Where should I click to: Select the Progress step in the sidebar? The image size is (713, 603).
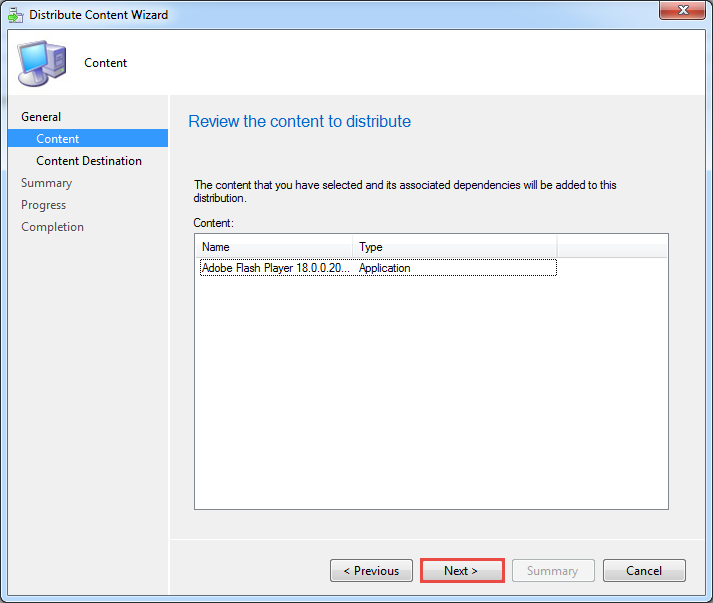(x=44, y=205)
